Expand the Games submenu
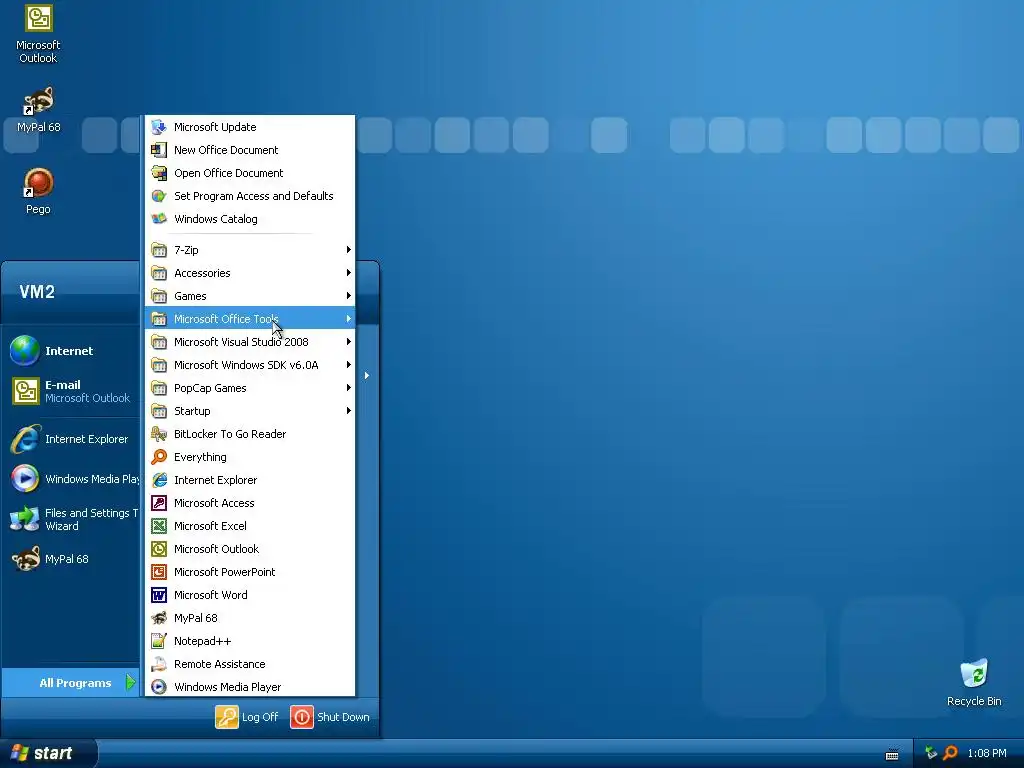This screenshot has height=768, width=1024. [x=250, y=296]
